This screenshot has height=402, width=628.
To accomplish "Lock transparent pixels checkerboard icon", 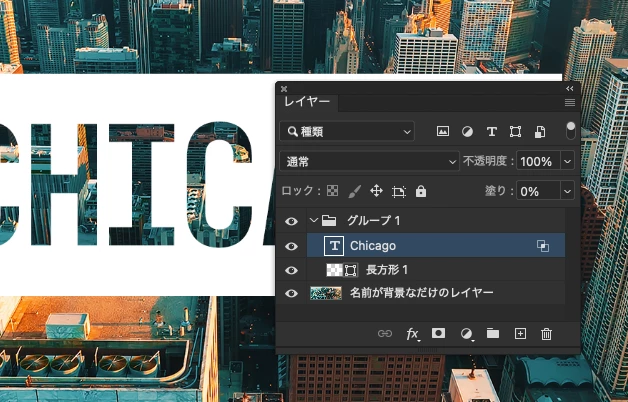I will [332, 191].
